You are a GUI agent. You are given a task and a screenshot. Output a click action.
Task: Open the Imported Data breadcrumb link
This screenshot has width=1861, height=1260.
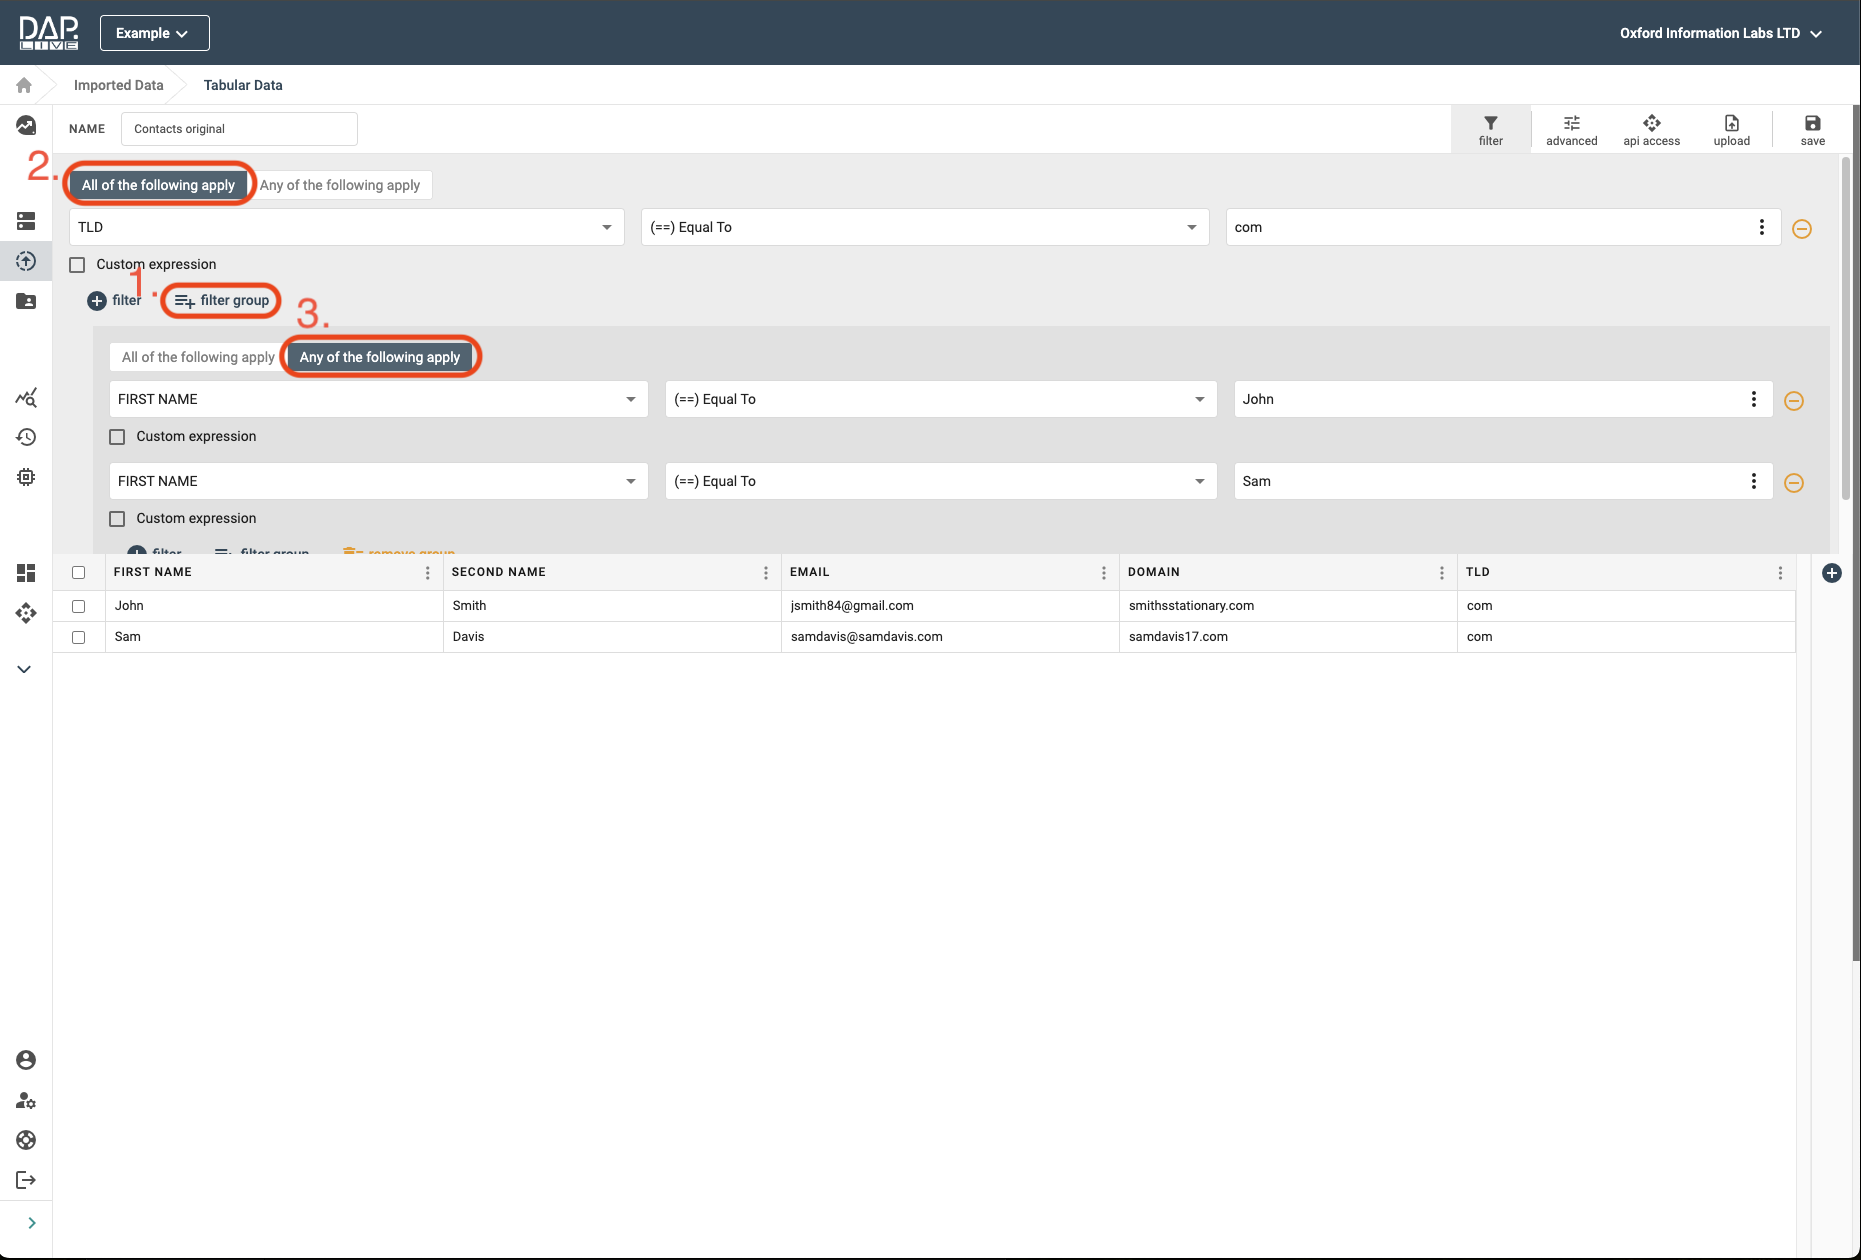click(118, 85)
